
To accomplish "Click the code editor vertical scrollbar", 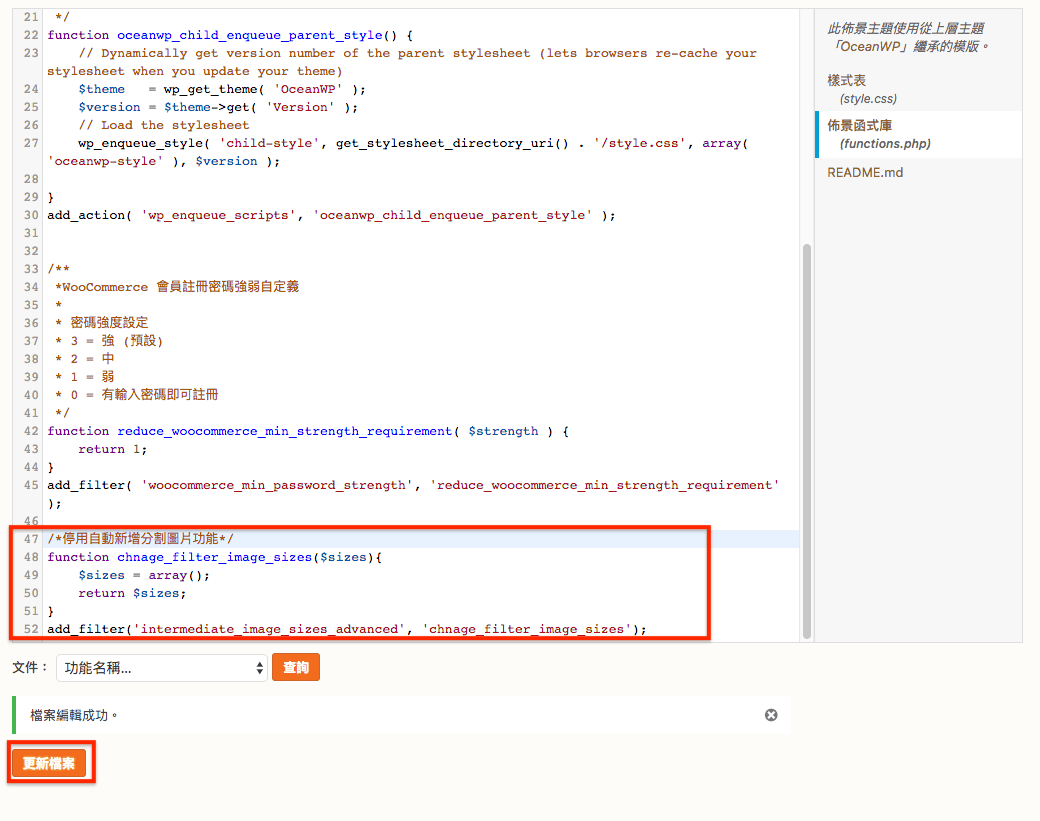I will (x=807, y=440).
